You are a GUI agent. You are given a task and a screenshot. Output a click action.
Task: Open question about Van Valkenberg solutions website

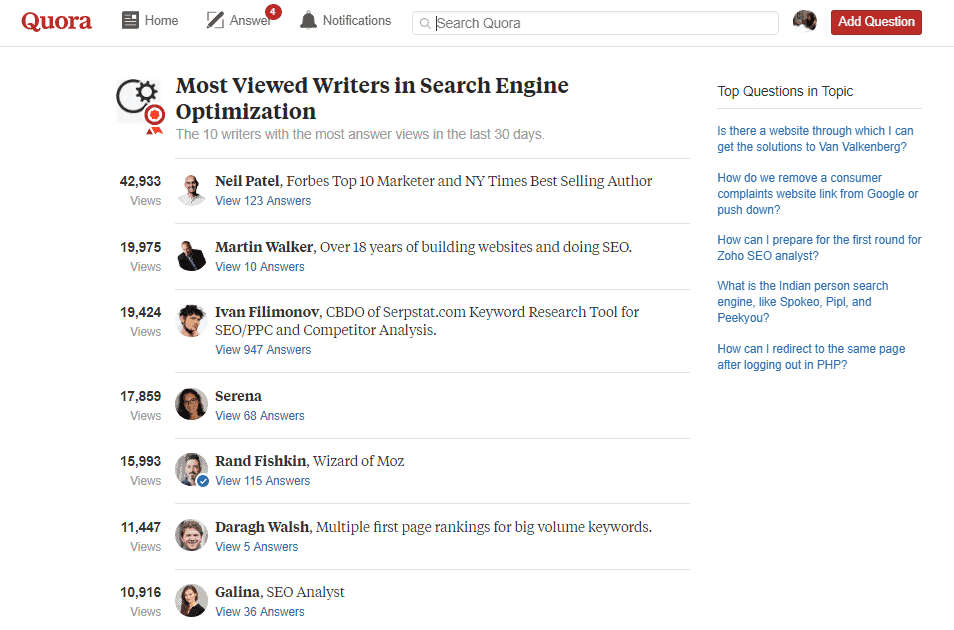click(x=815, y=139)
